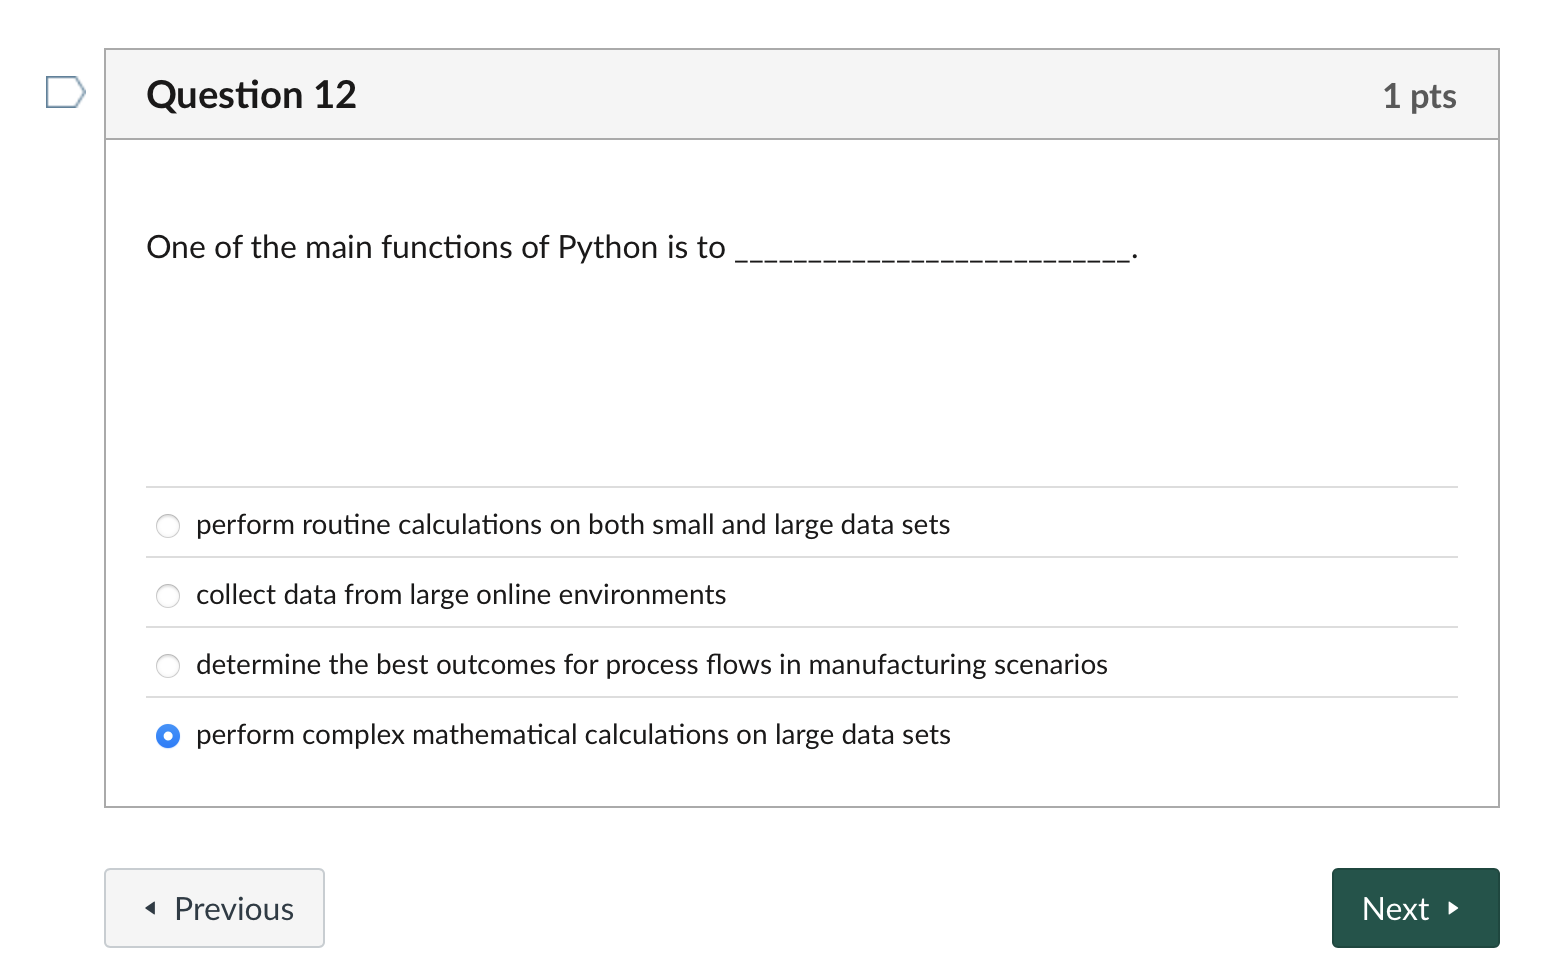Click the Question 12 header text
Viewport: 1564px width, 978px height.
tap(251, 94)
